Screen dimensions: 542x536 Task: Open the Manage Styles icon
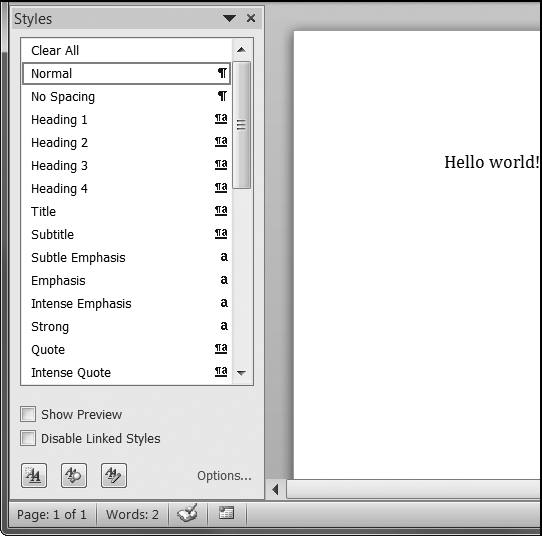coord(114,476)
